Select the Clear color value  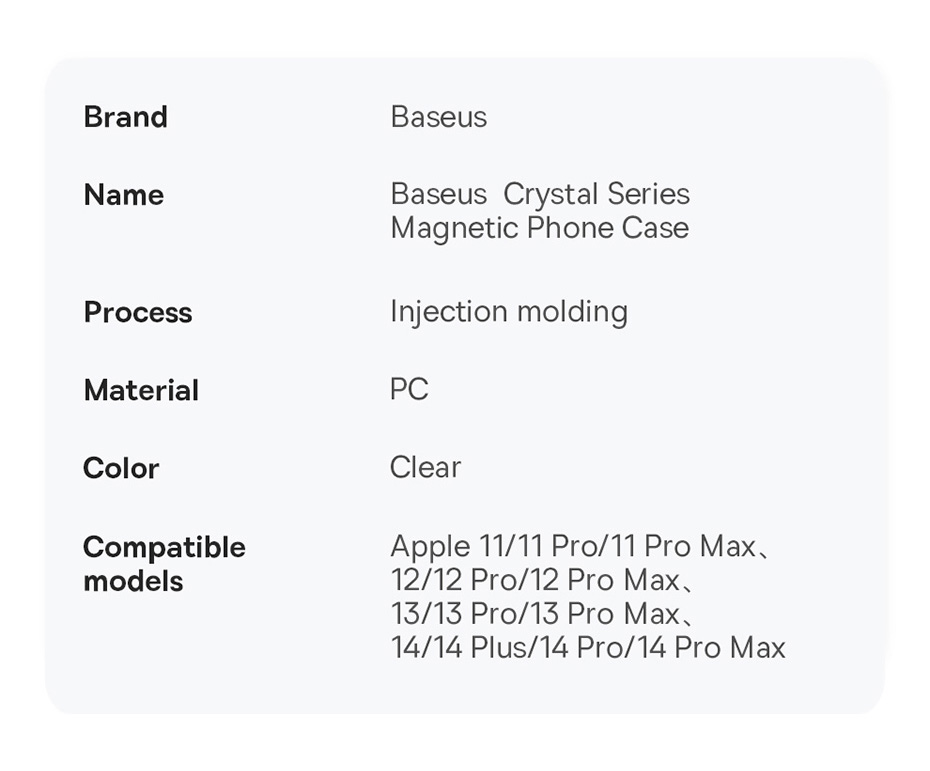point(425,467)
